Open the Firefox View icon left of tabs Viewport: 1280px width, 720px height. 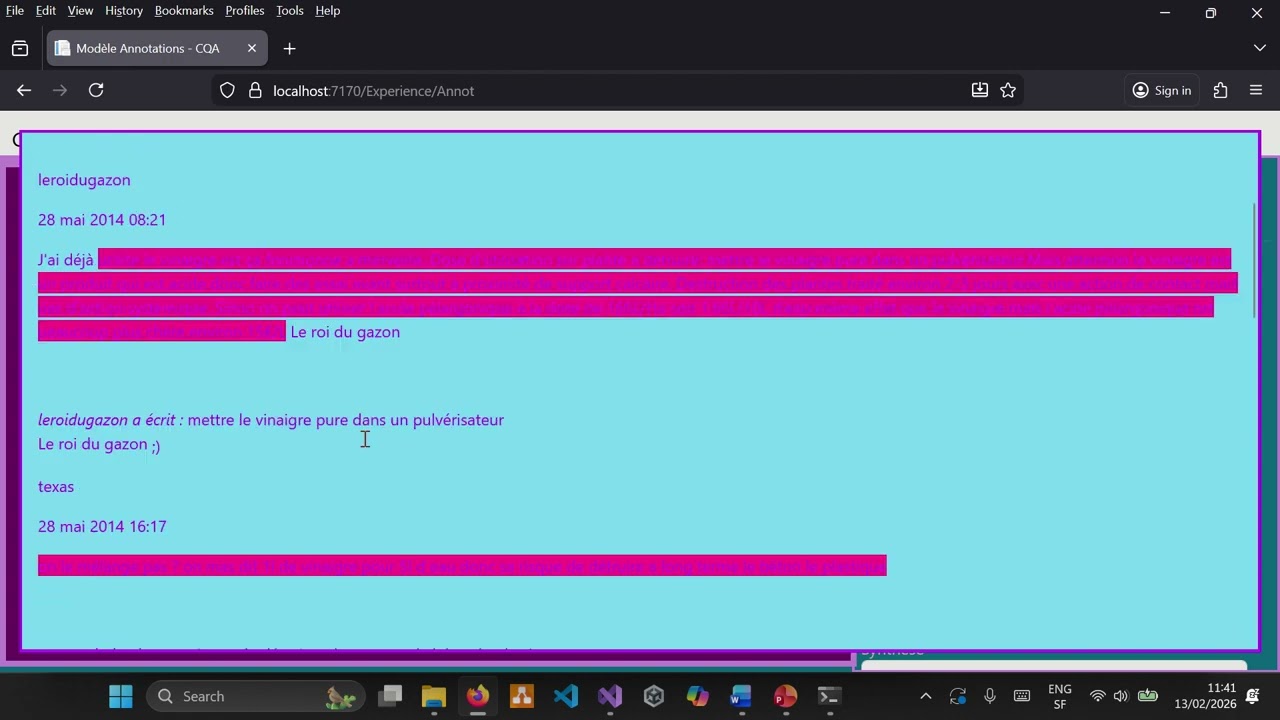20,48
